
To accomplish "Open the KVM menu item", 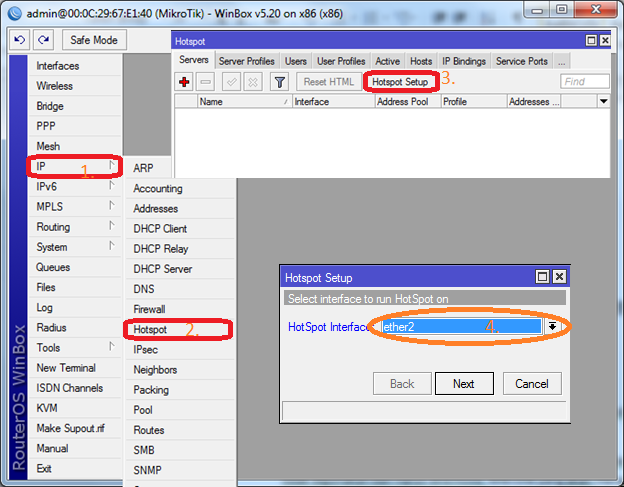I will click(75, 408).
